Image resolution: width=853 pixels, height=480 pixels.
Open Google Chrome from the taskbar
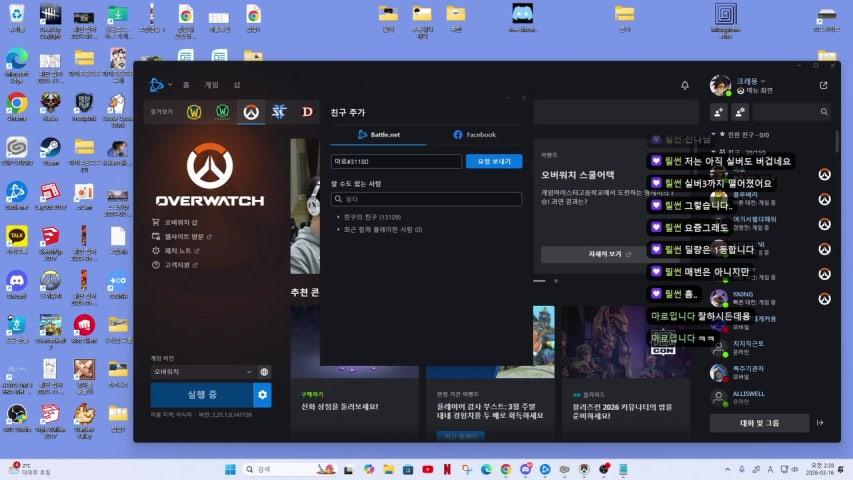pyautogui.click(x=506, y=469)
